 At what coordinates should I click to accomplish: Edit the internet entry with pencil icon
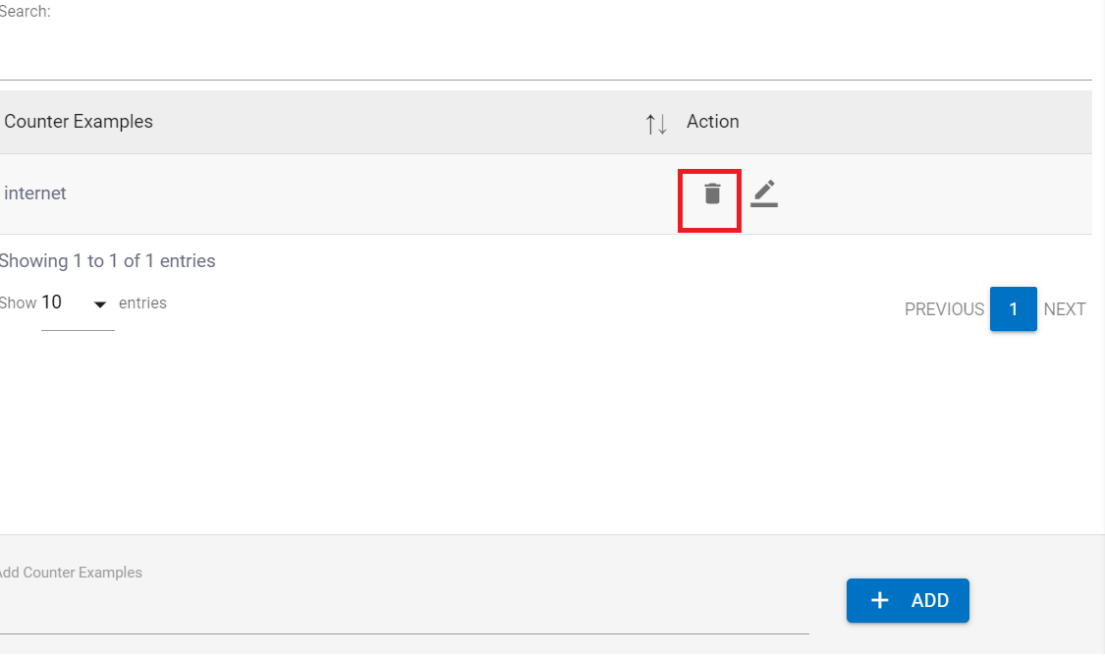[764, 194]
